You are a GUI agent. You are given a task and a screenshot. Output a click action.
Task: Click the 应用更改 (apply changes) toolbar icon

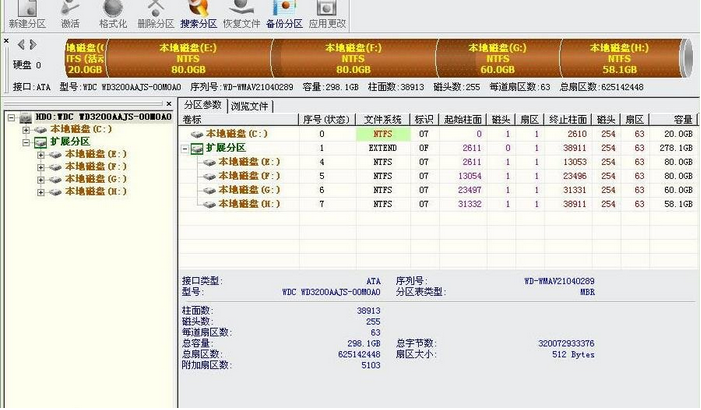point(327,15)
